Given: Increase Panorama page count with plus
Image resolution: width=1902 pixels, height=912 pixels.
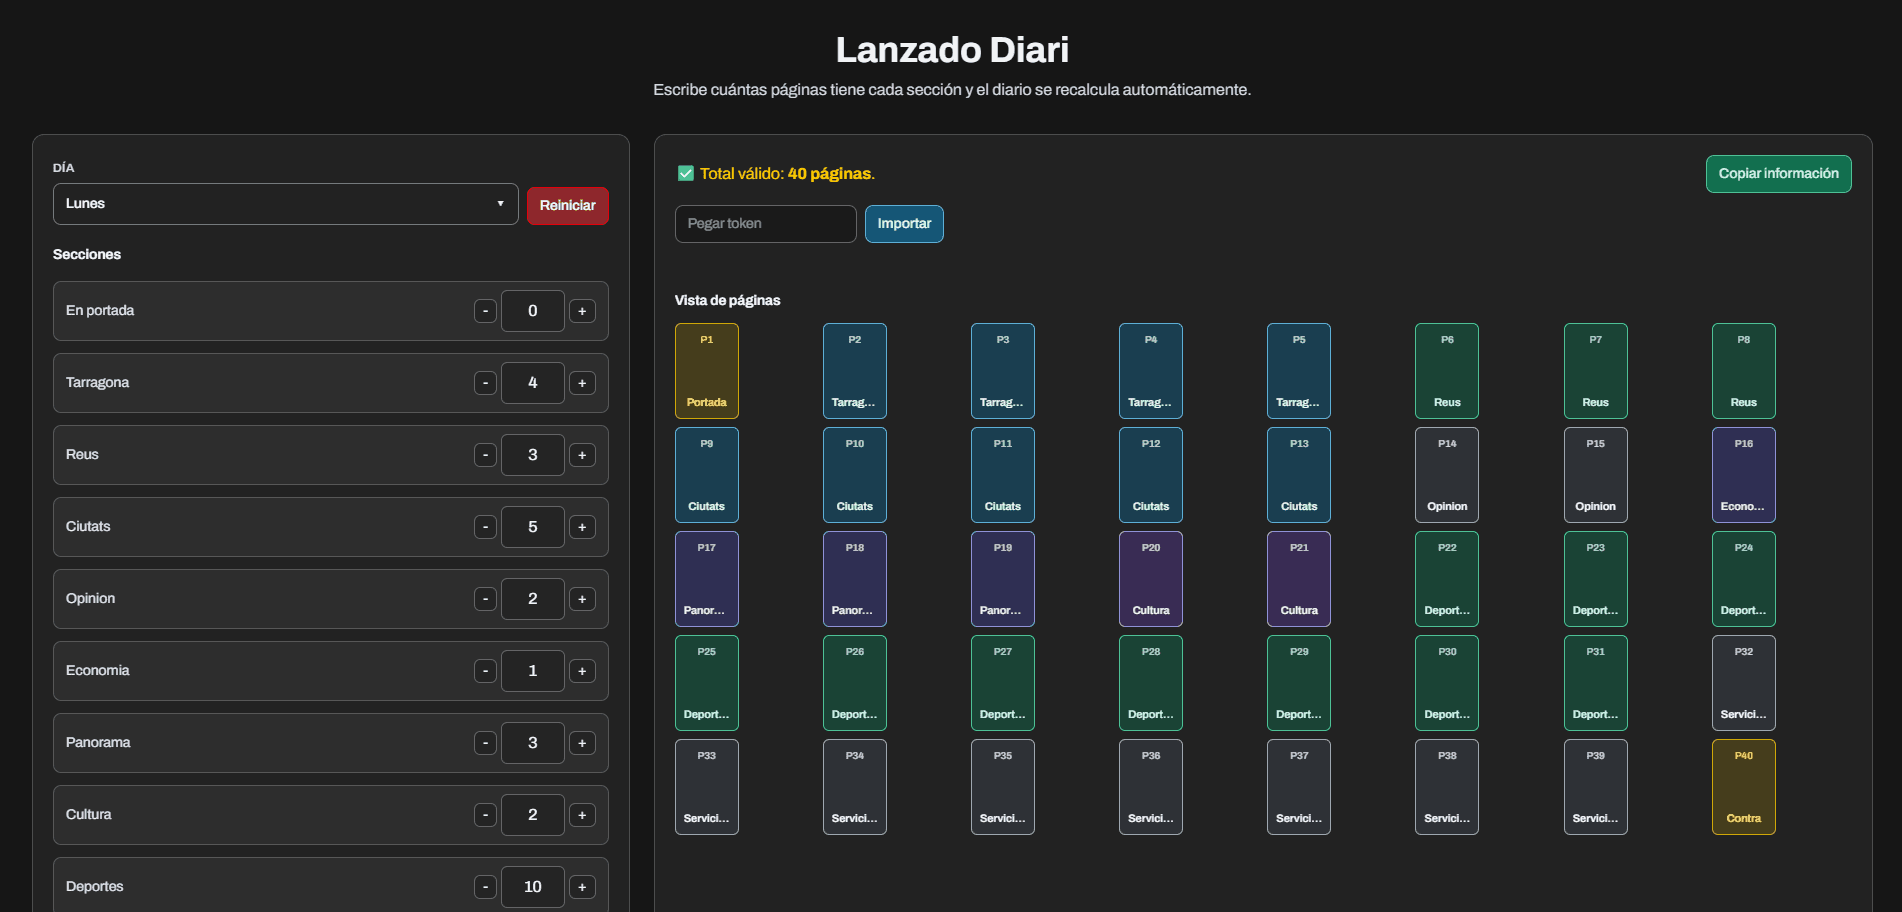Looking at the screenshot, I should [x=582, y=743].
